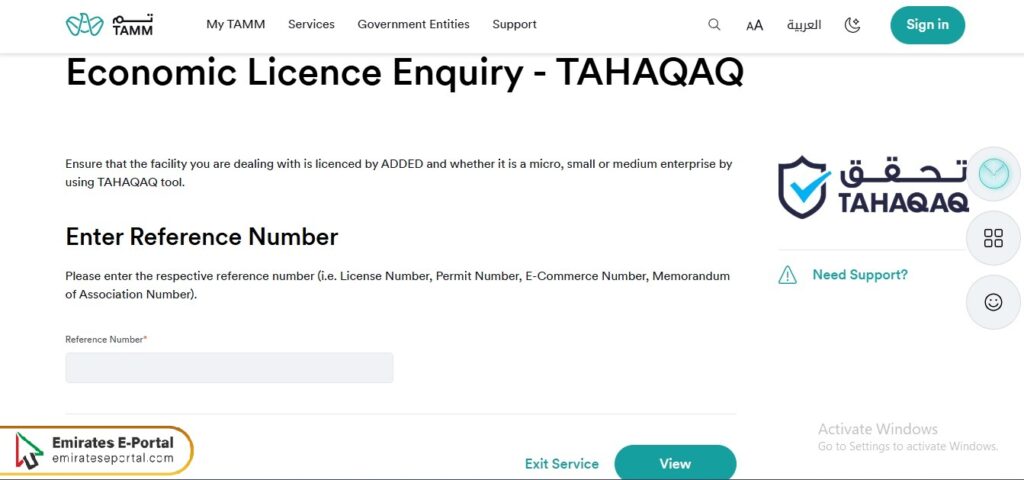Click the search magnifier icon
Image resolution: width=1024 pixels, height=480 pixels.
(714, 25)
